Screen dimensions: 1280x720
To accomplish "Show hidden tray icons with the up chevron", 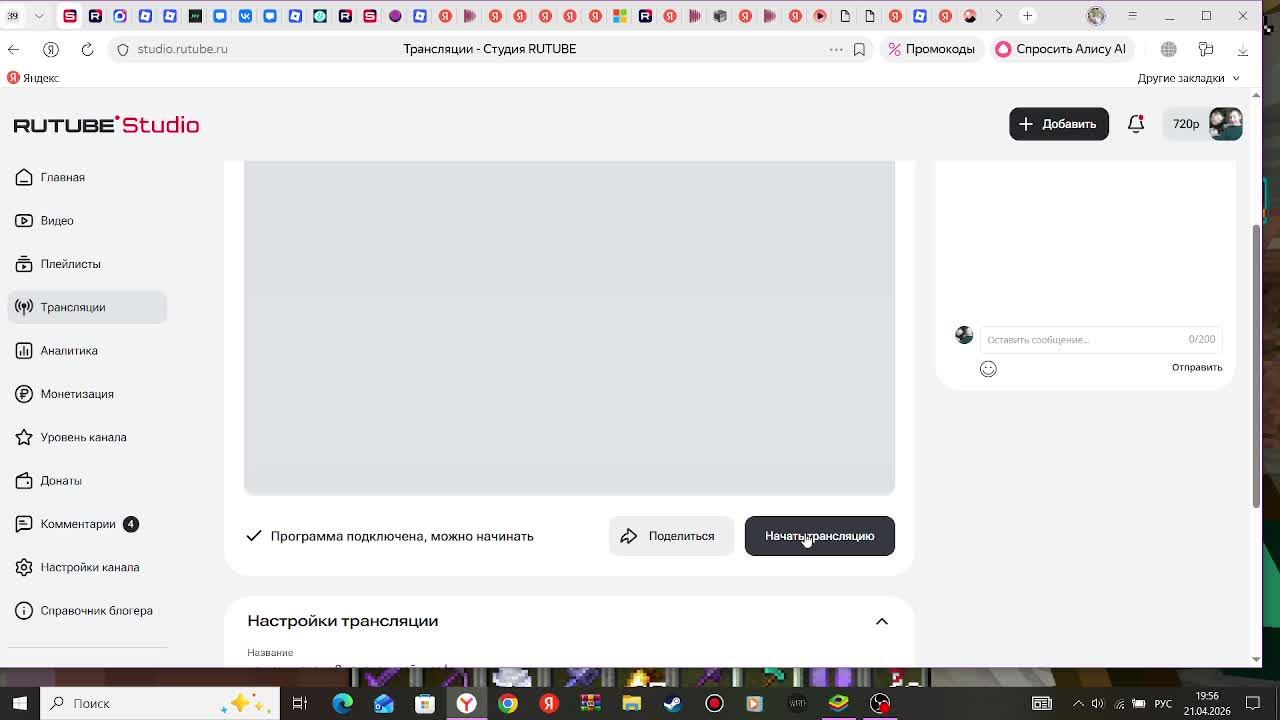I will 1078,703.
